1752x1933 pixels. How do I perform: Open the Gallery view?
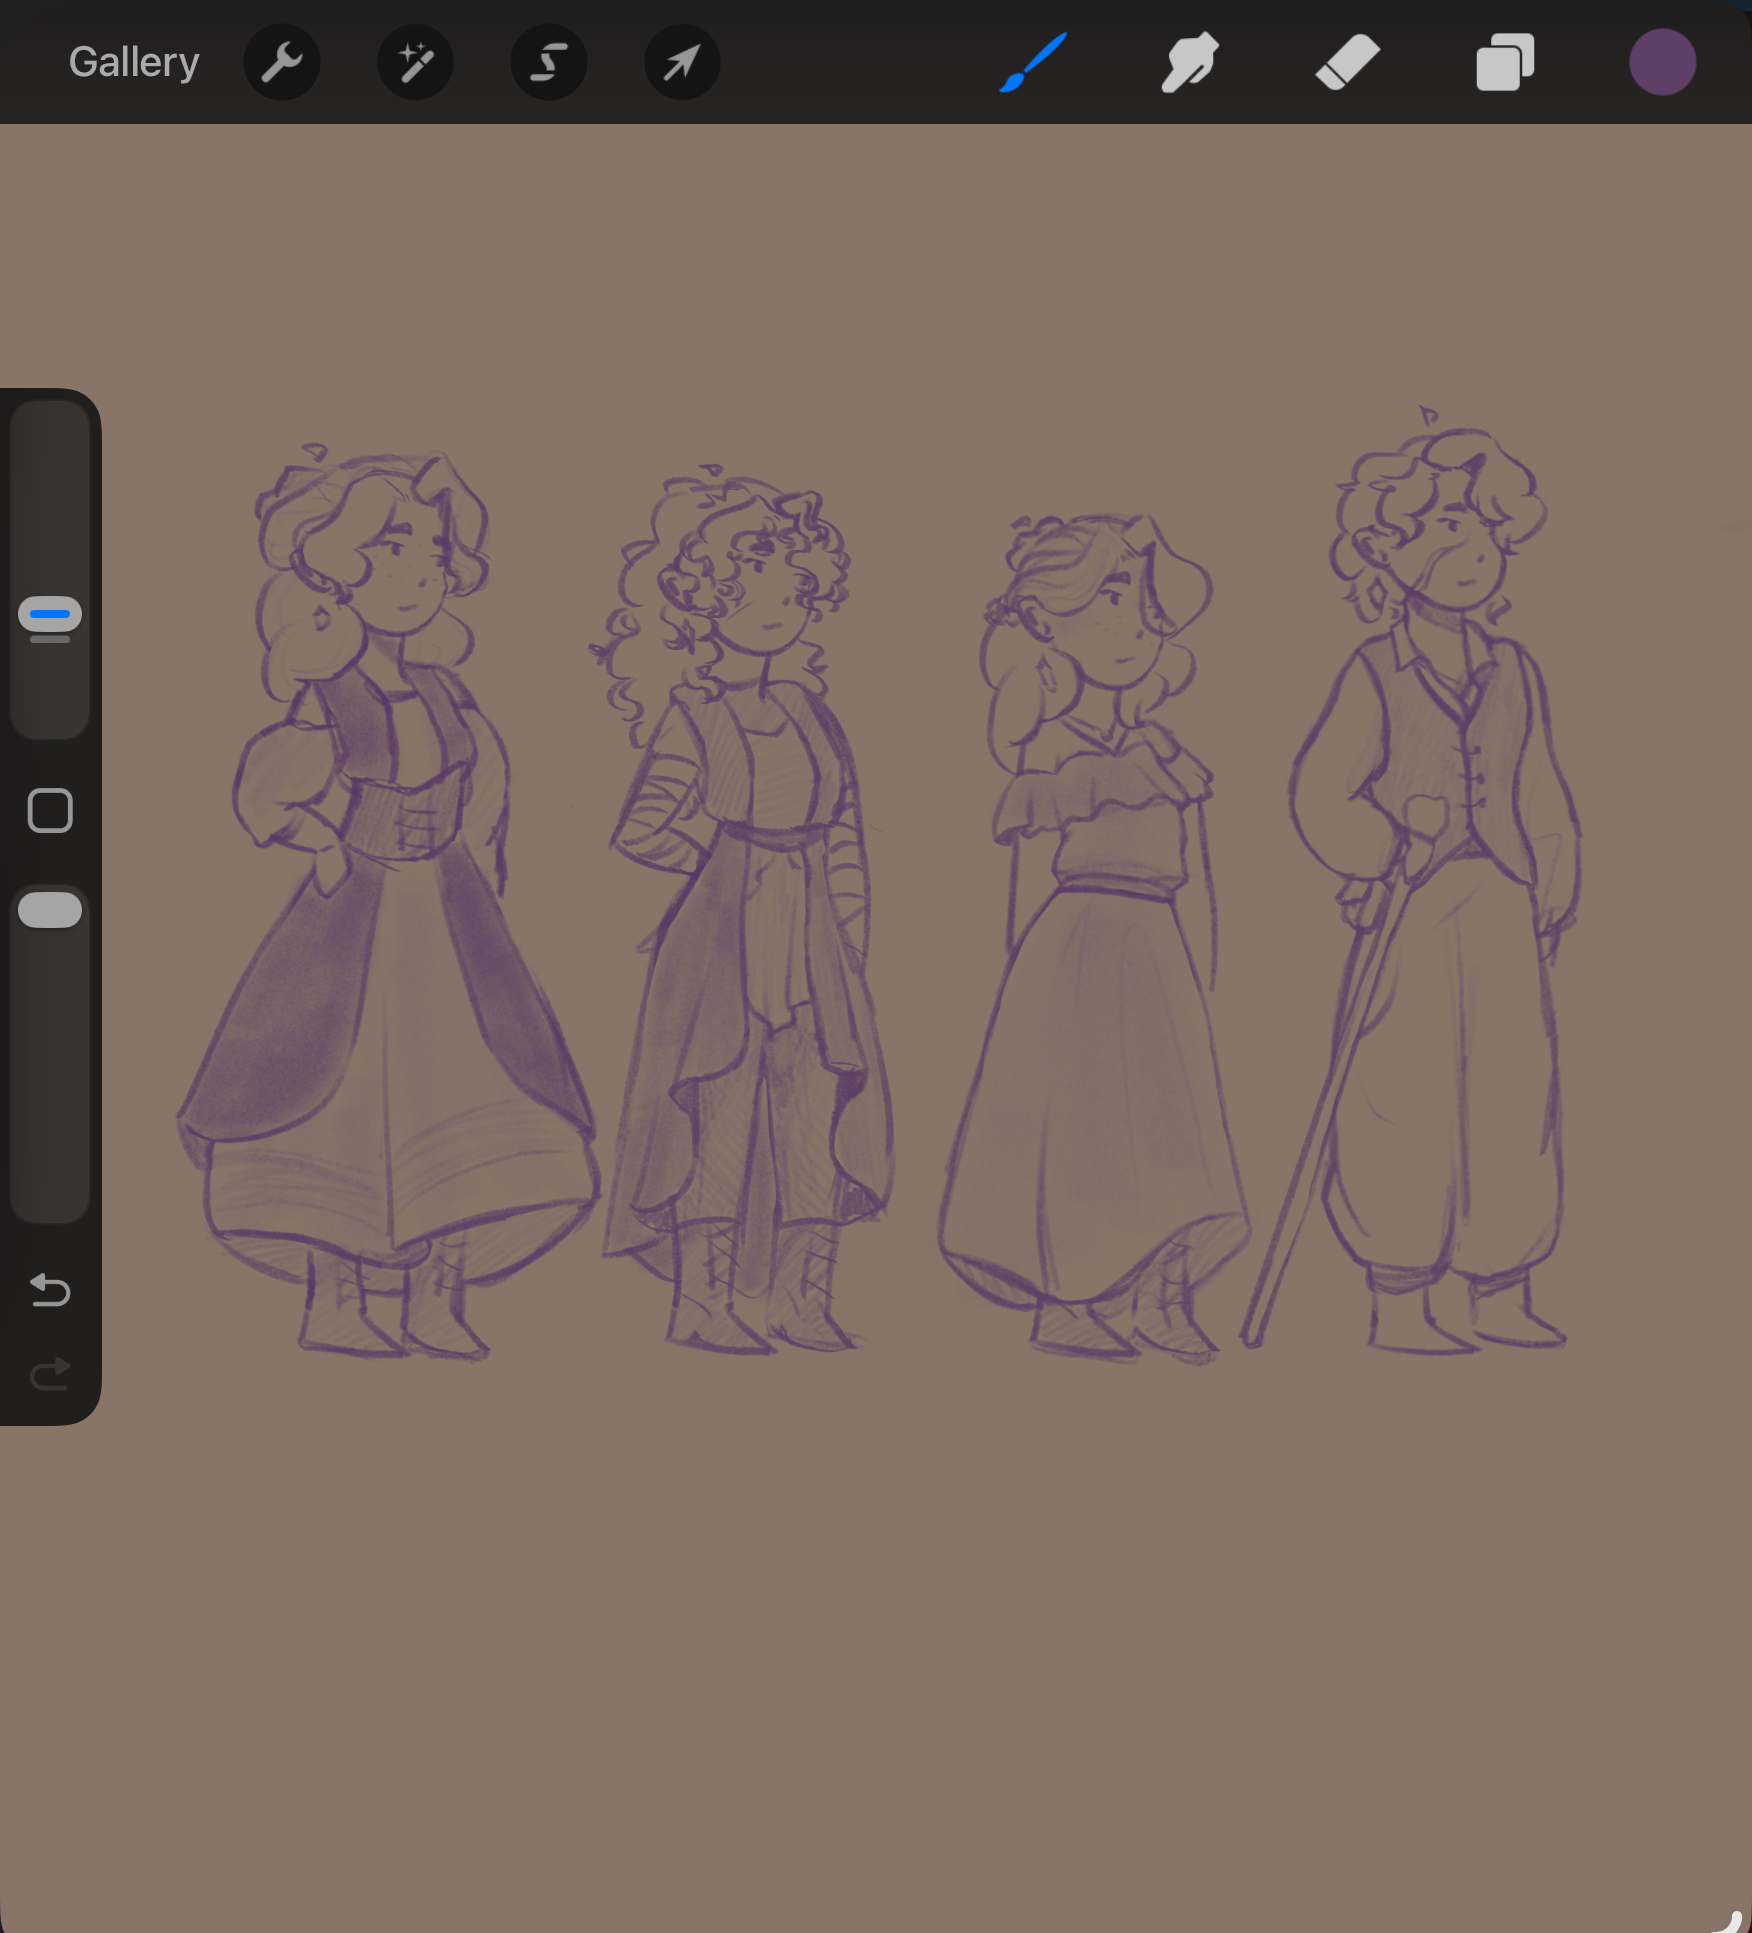coord(134,62)
